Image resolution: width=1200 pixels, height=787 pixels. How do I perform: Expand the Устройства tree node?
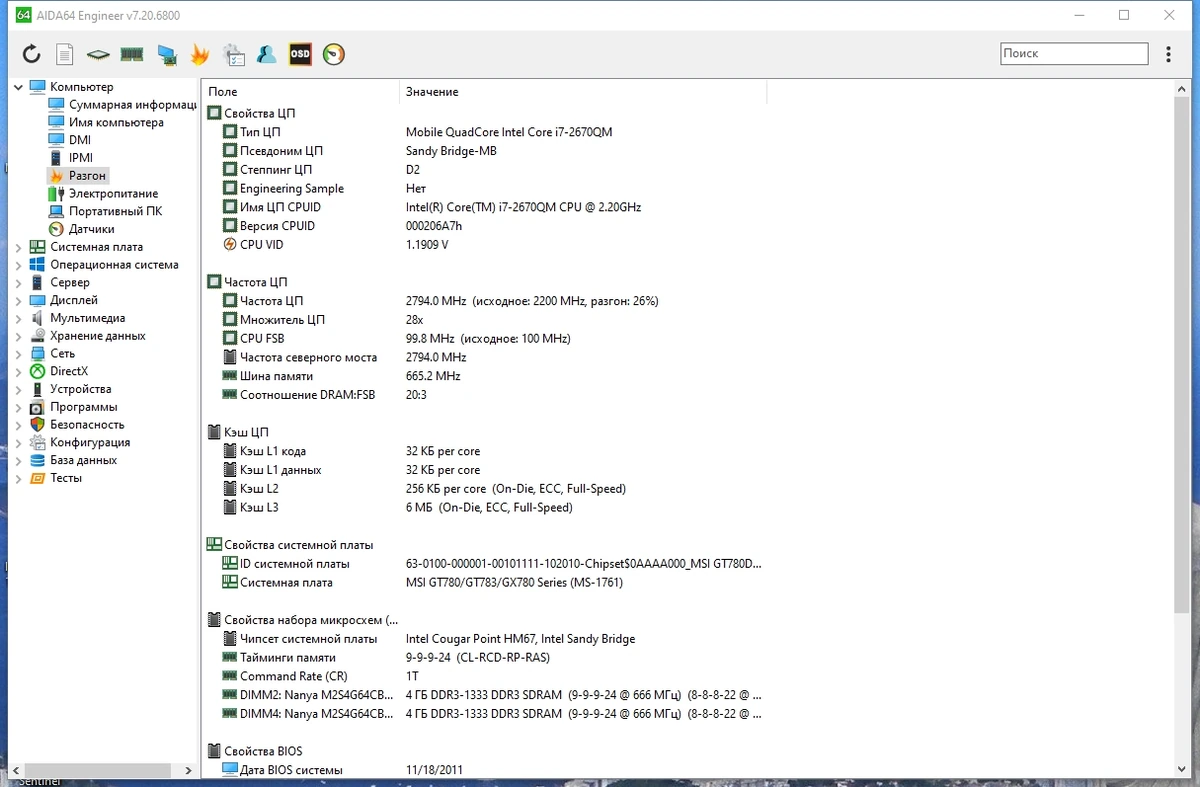(18, 389)
